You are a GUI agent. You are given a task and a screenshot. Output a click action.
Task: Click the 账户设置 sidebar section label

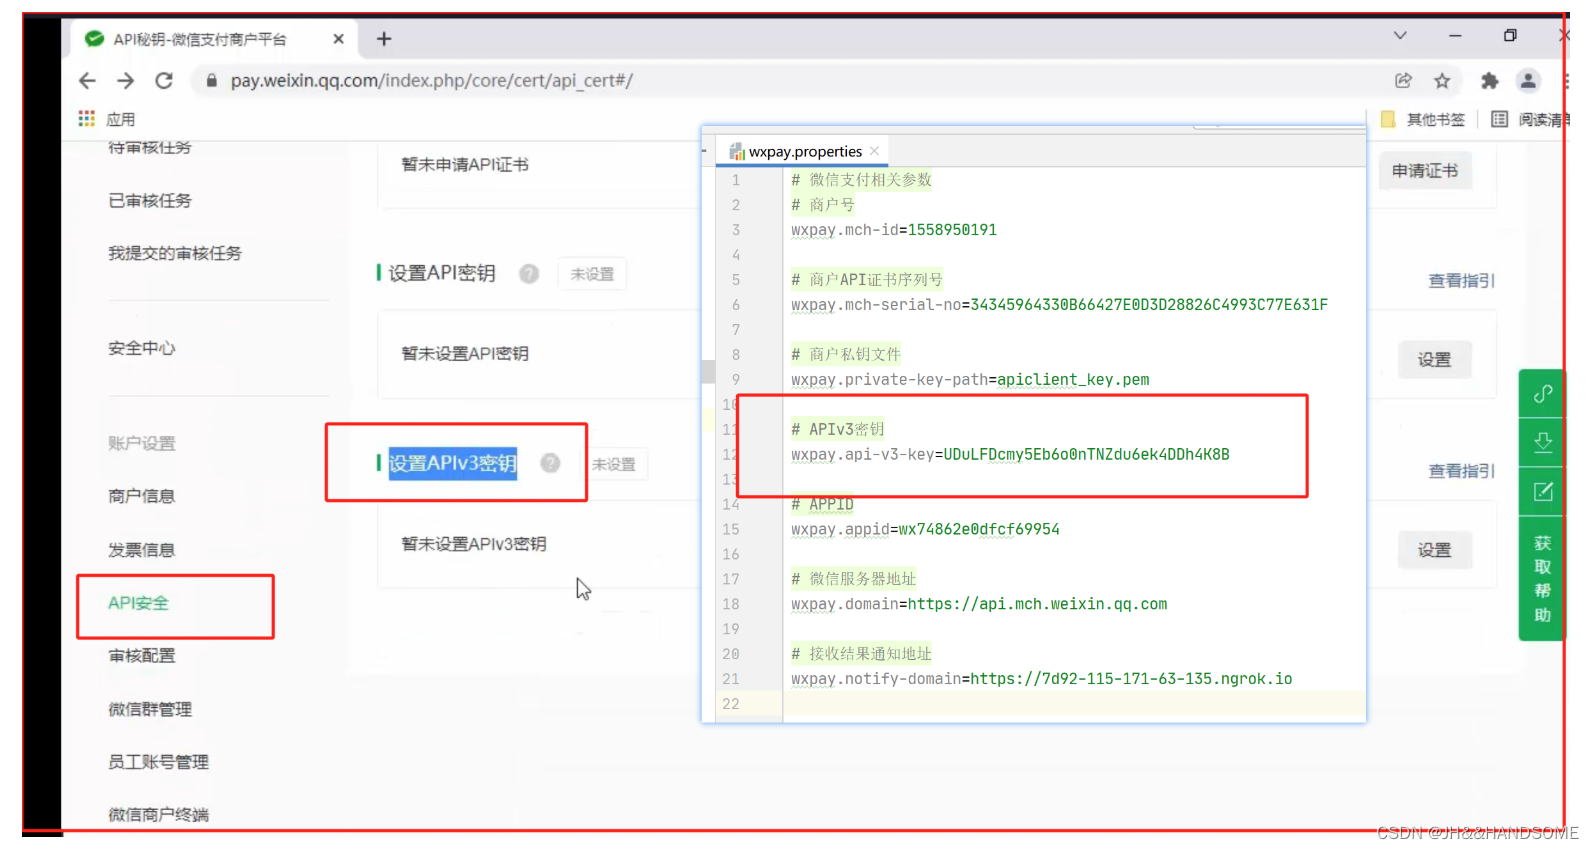tap(141, 443)
